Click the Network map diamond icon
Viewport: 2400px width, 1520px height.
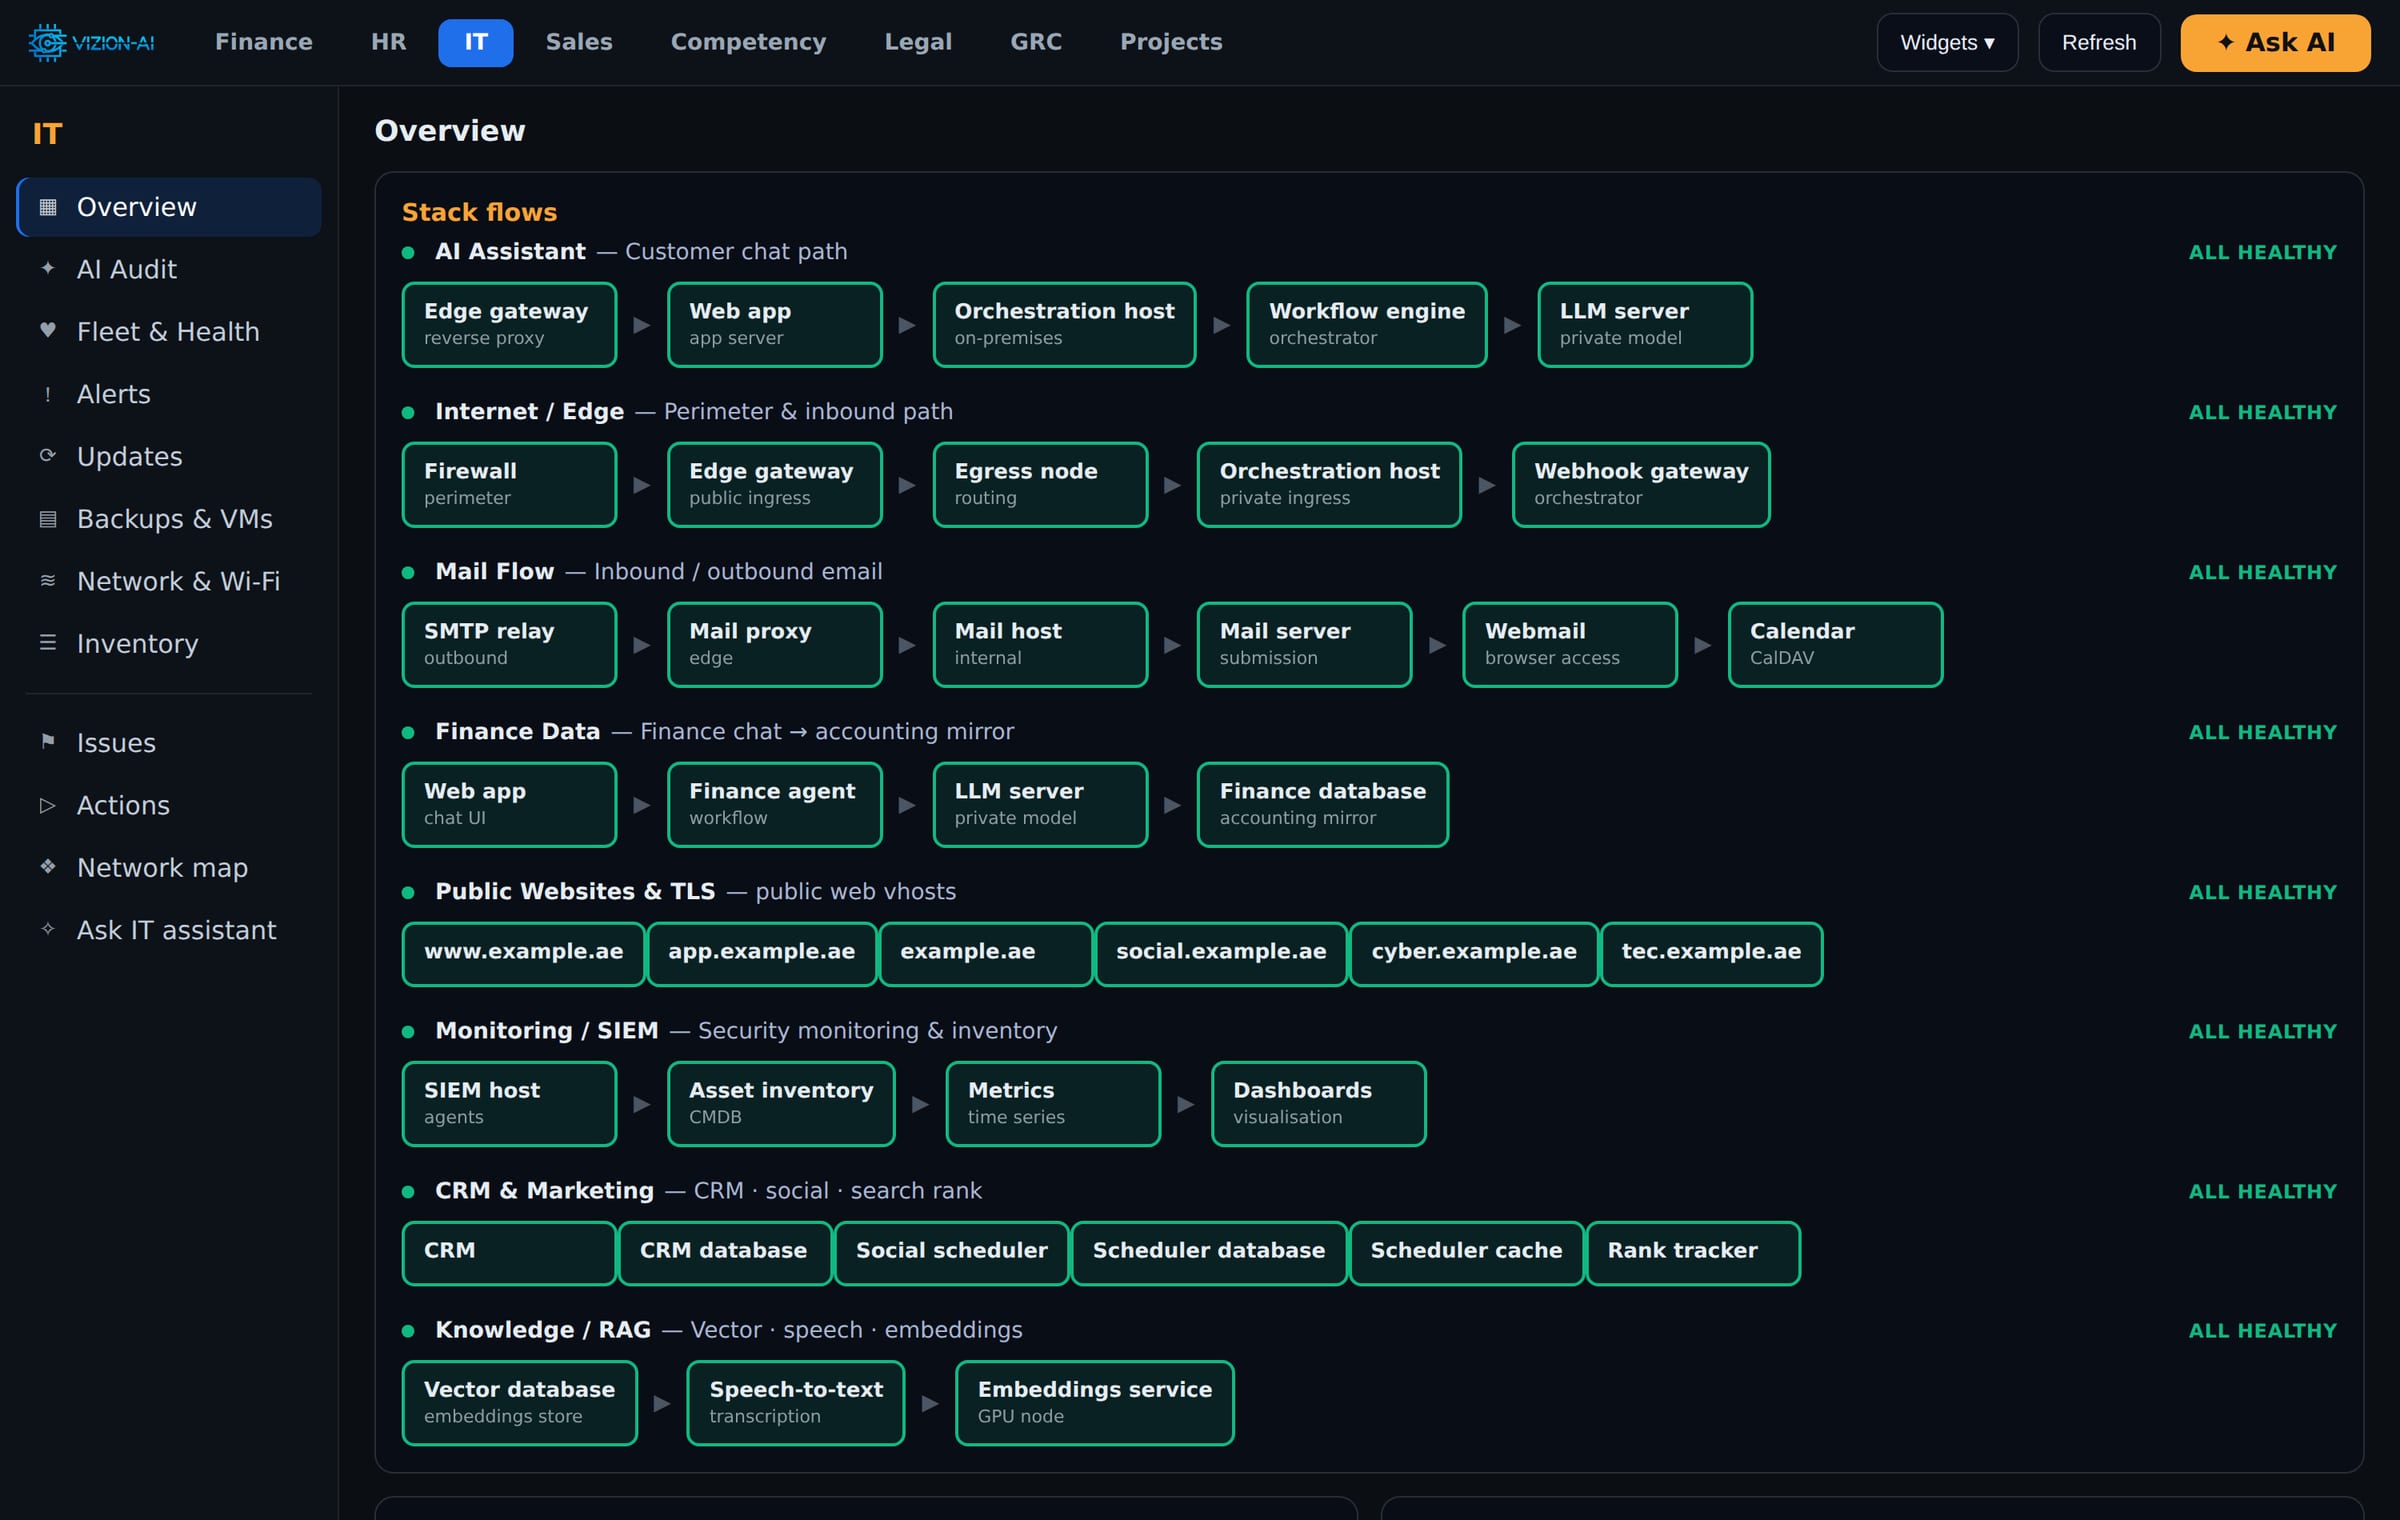point(47,866)
